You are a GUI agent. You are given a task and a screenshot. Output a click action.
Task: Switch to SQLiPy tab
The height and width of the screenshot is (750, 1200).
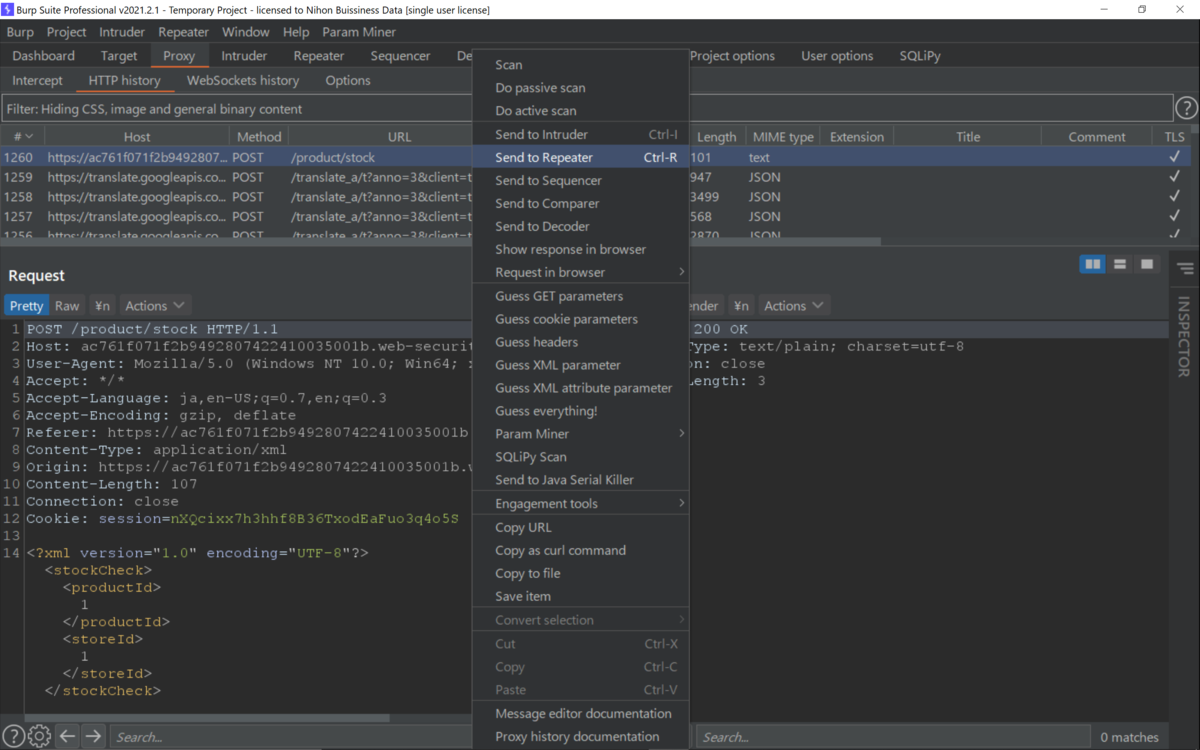click(x=920, y=56)
